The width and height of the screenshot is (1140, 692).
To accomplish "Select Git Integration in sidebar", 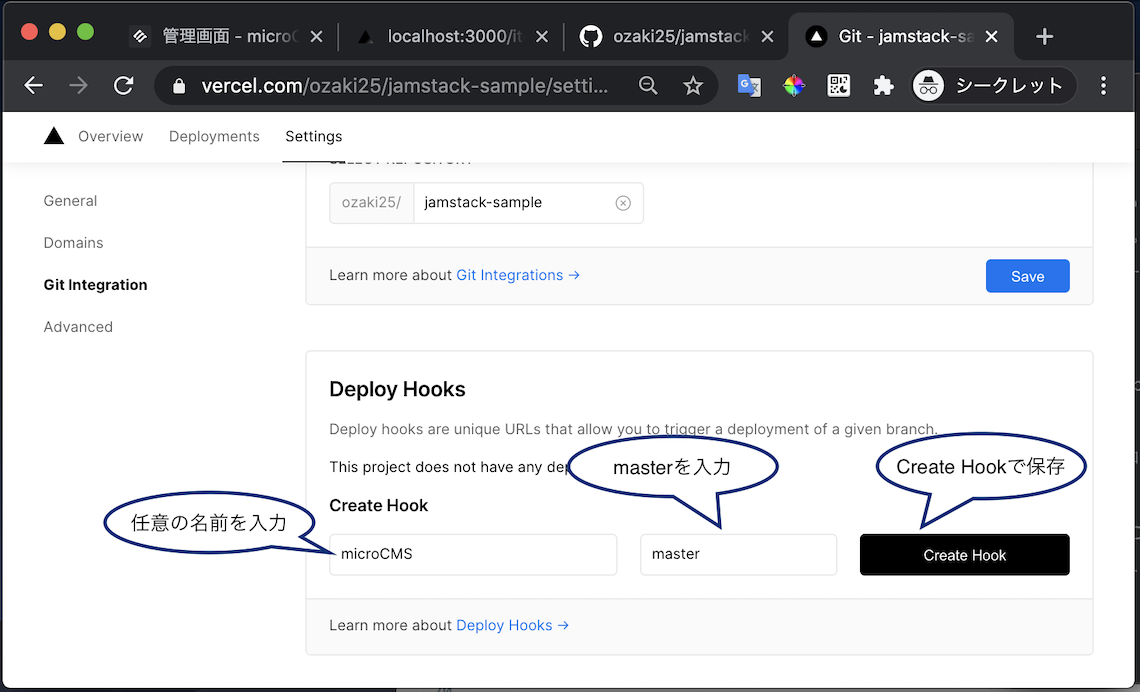I will [x=95, y=285].
